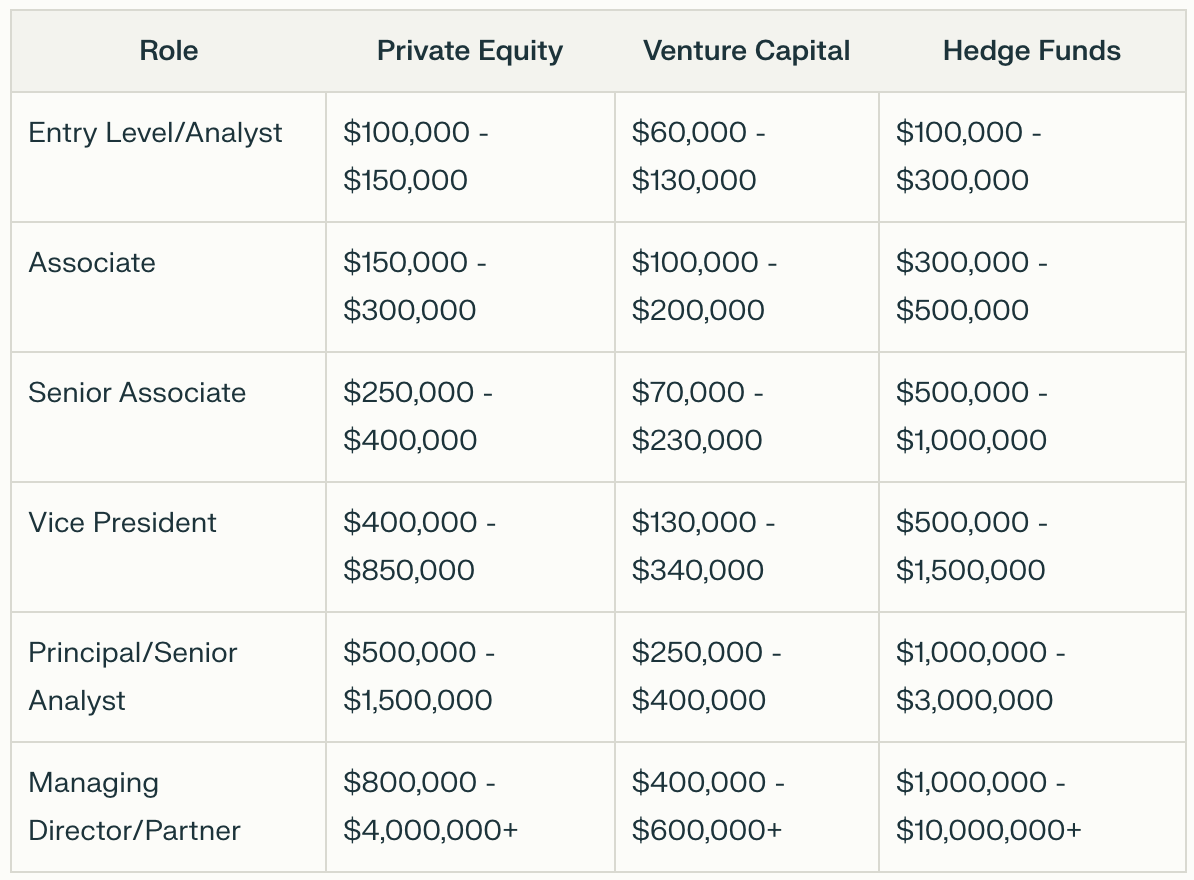Select the $250,000 - $400,000 venture capital cell
1194x880 pixels.
click(x=706, y=676)
